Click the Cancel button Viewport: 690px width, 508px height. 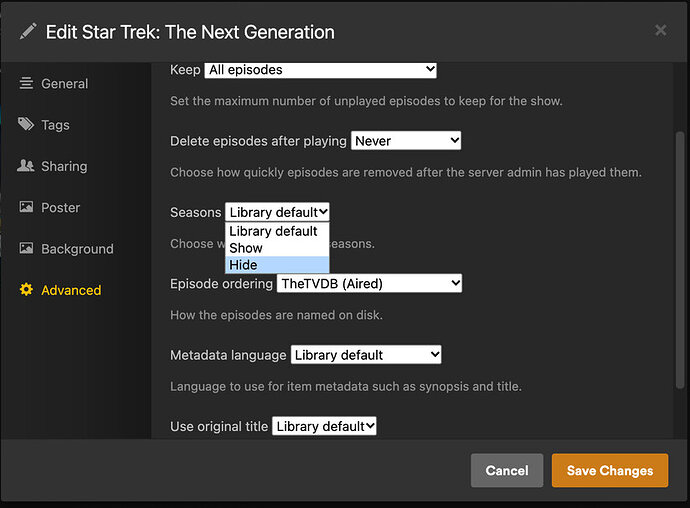507,470
